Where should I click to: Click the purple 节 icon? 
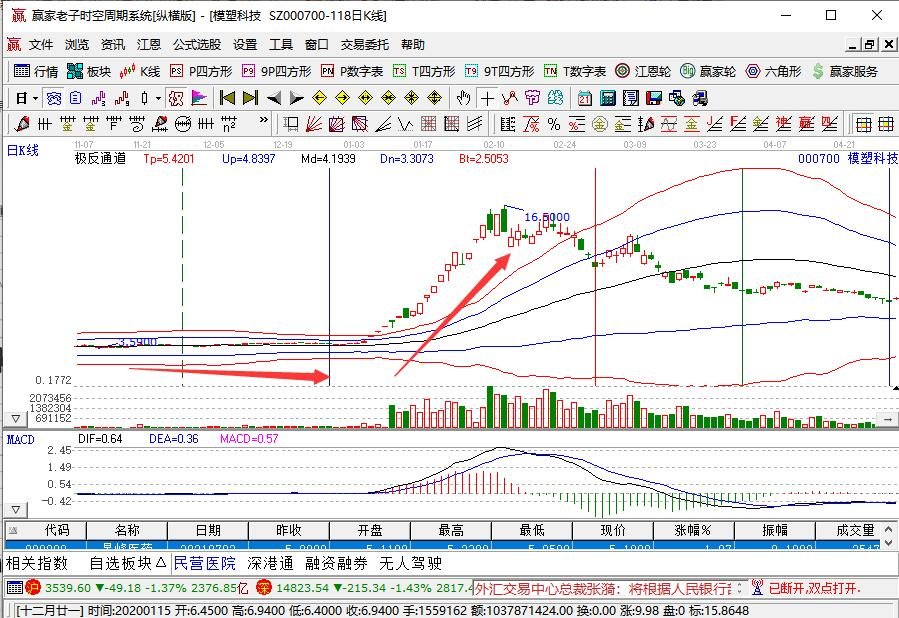(533, 99)
